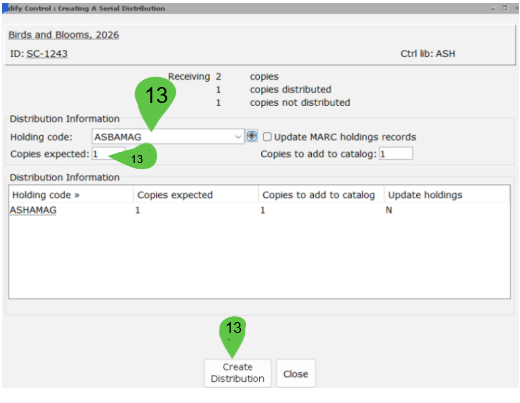520x403 pixels.
Task: Maximize the Serial Distribution window
Action: tap(505, 8)
